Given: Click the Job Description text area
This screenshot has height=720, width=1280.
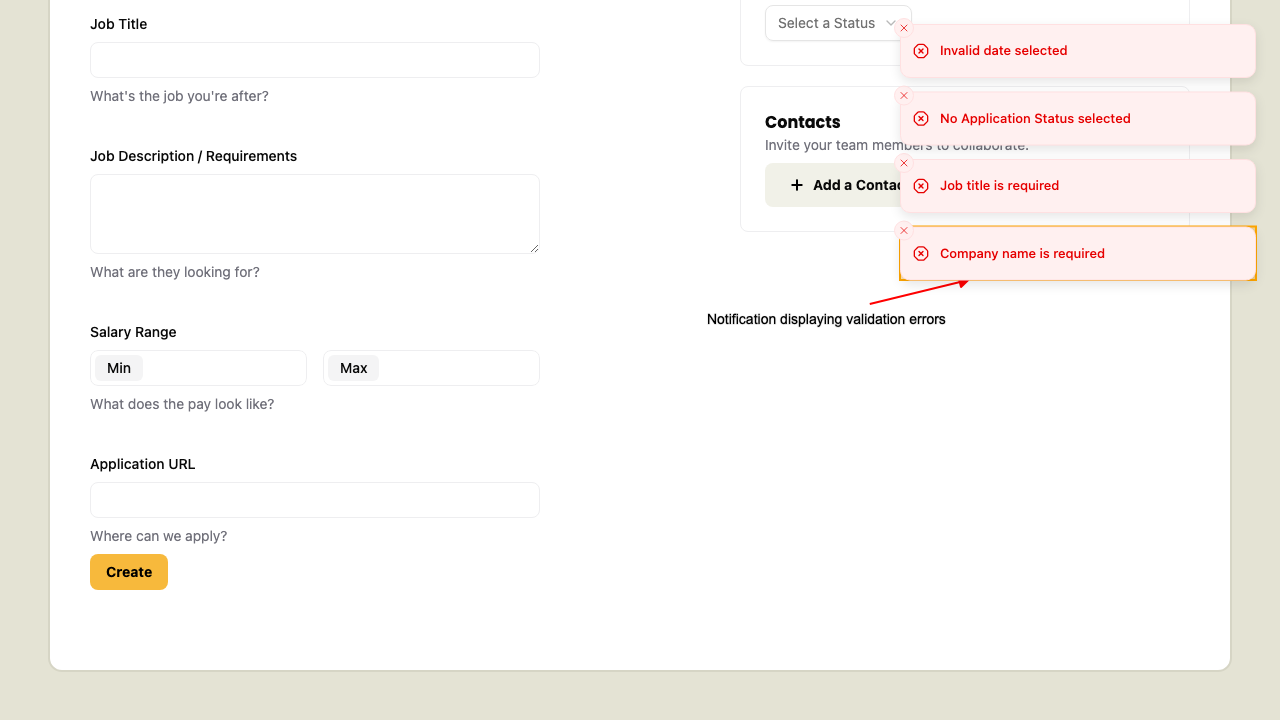Looking at the screenshot, I should 315,213.
